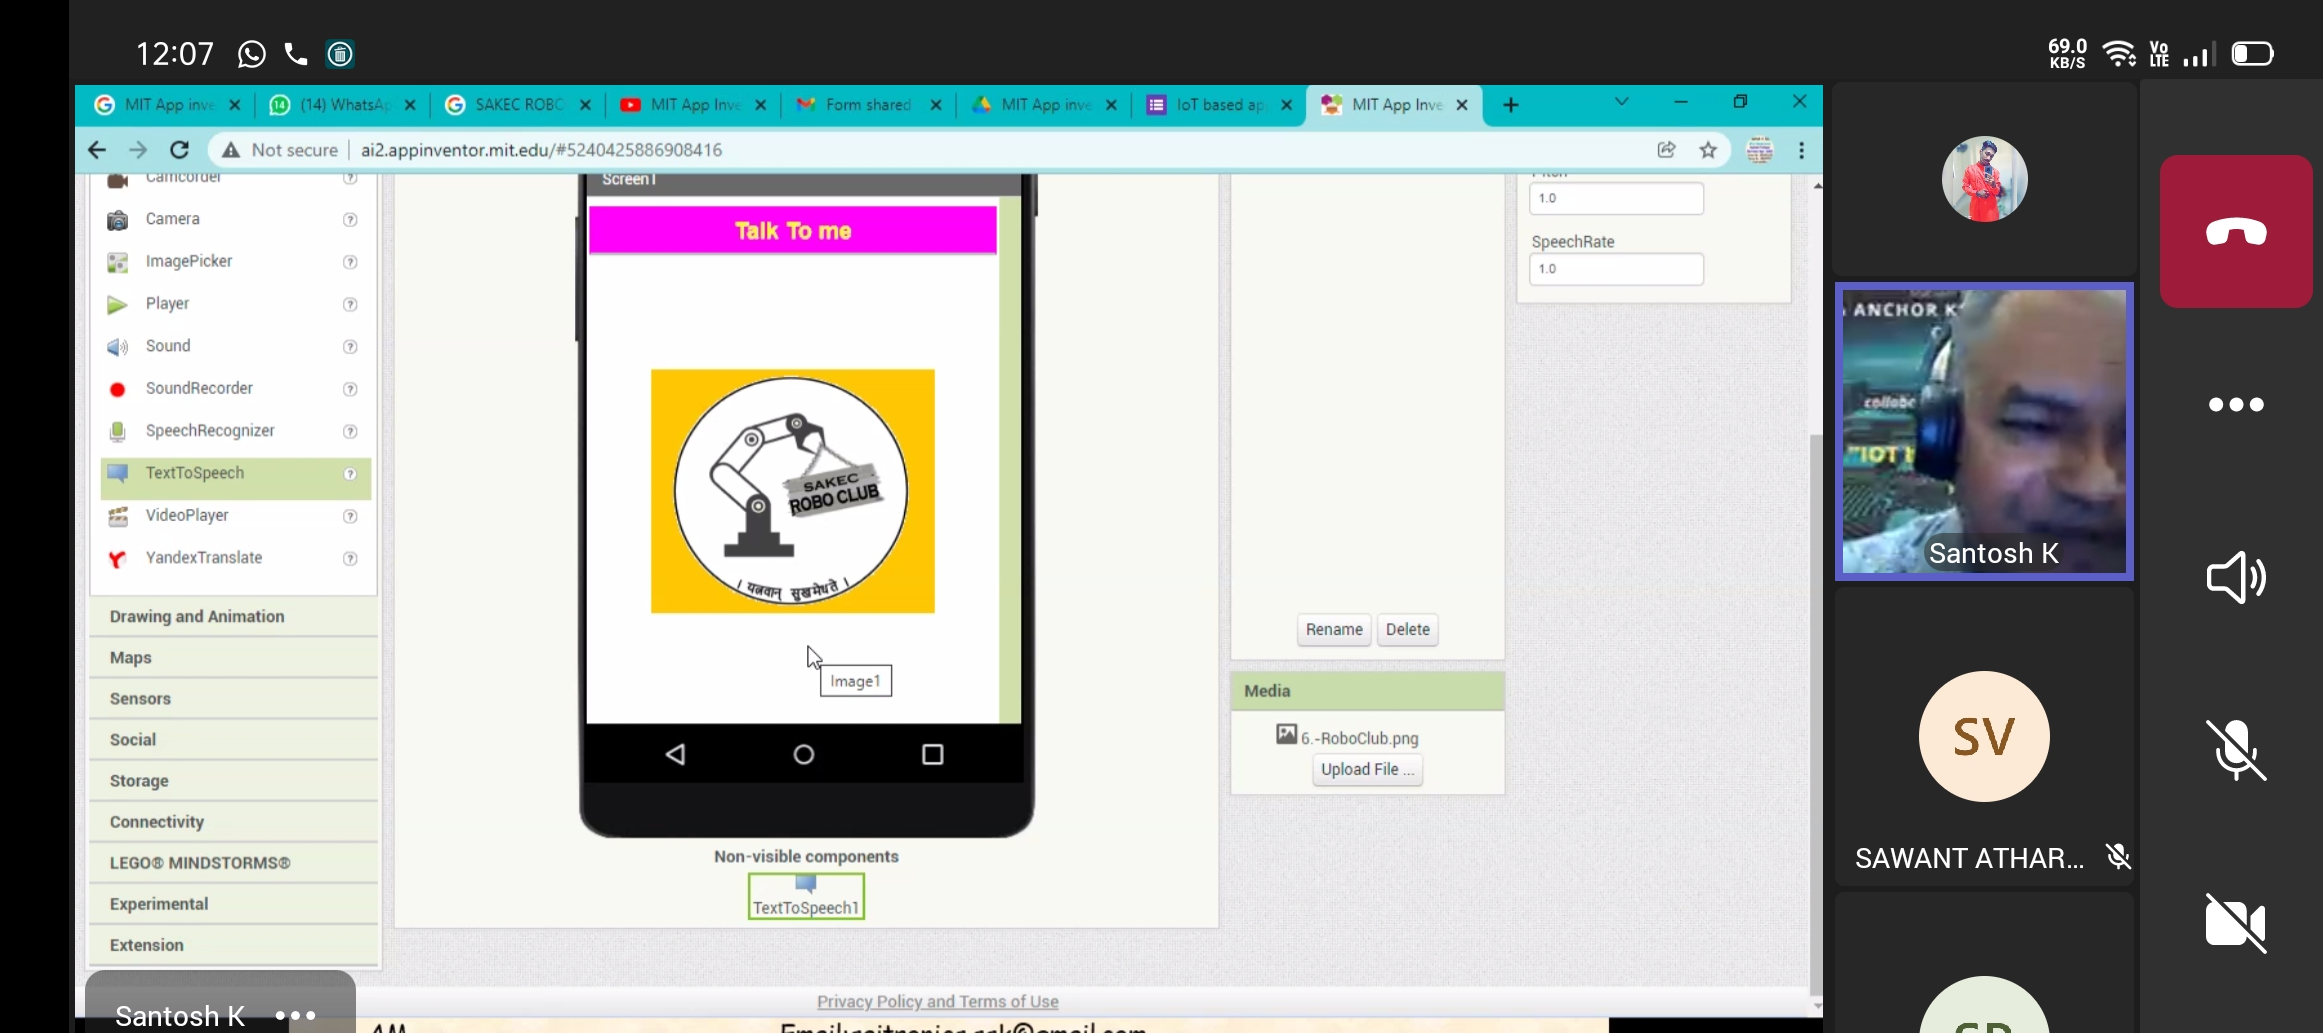
Task: Click the Upload File button
Action: pos(1367,770)
